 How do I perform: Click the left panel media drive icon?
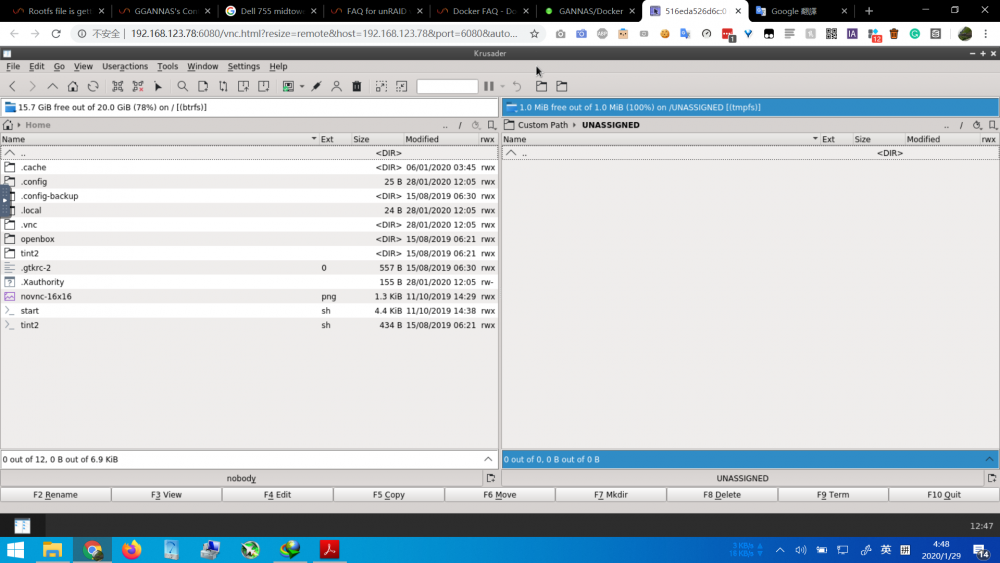[10, 107]
